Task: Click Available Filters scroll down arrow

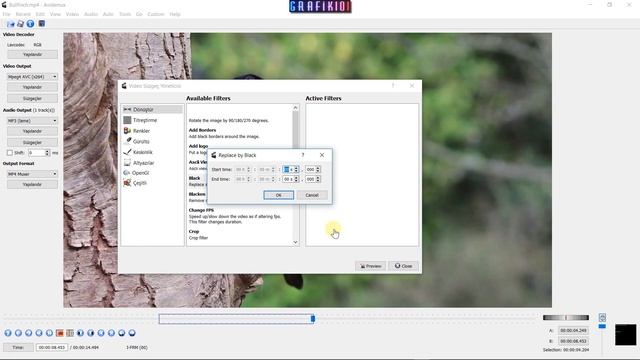Action: (x=296, y=242)
